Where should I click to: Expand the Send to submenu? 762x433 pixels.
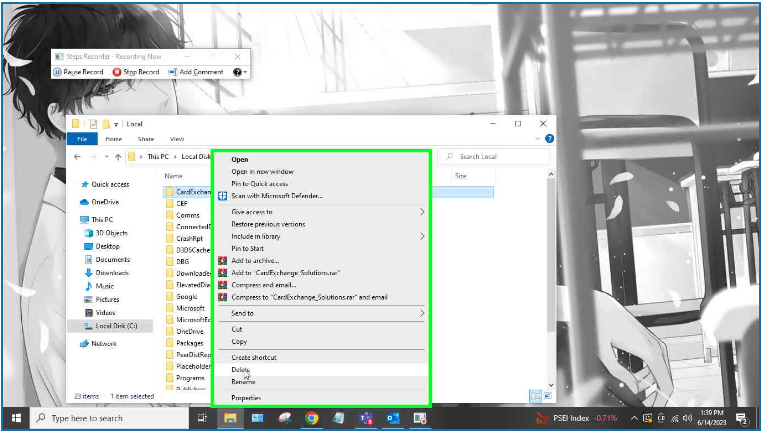pos(321,313)
